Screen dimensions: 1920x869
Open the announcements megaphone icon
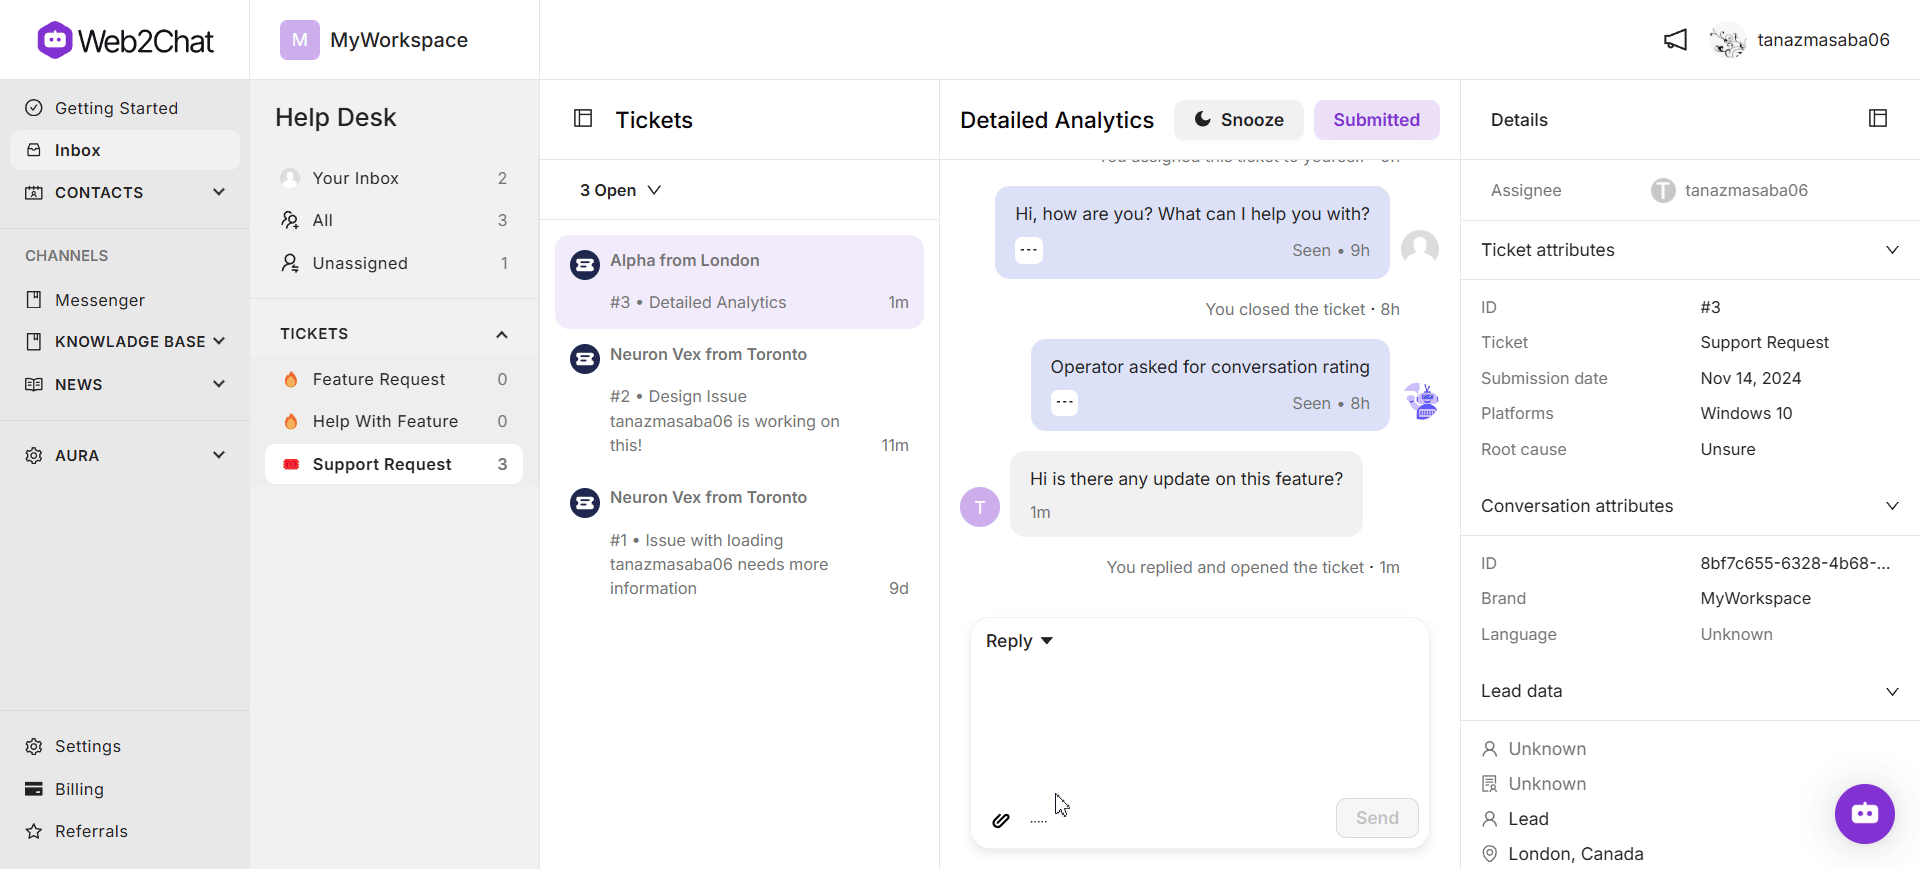coord(1675,40)
